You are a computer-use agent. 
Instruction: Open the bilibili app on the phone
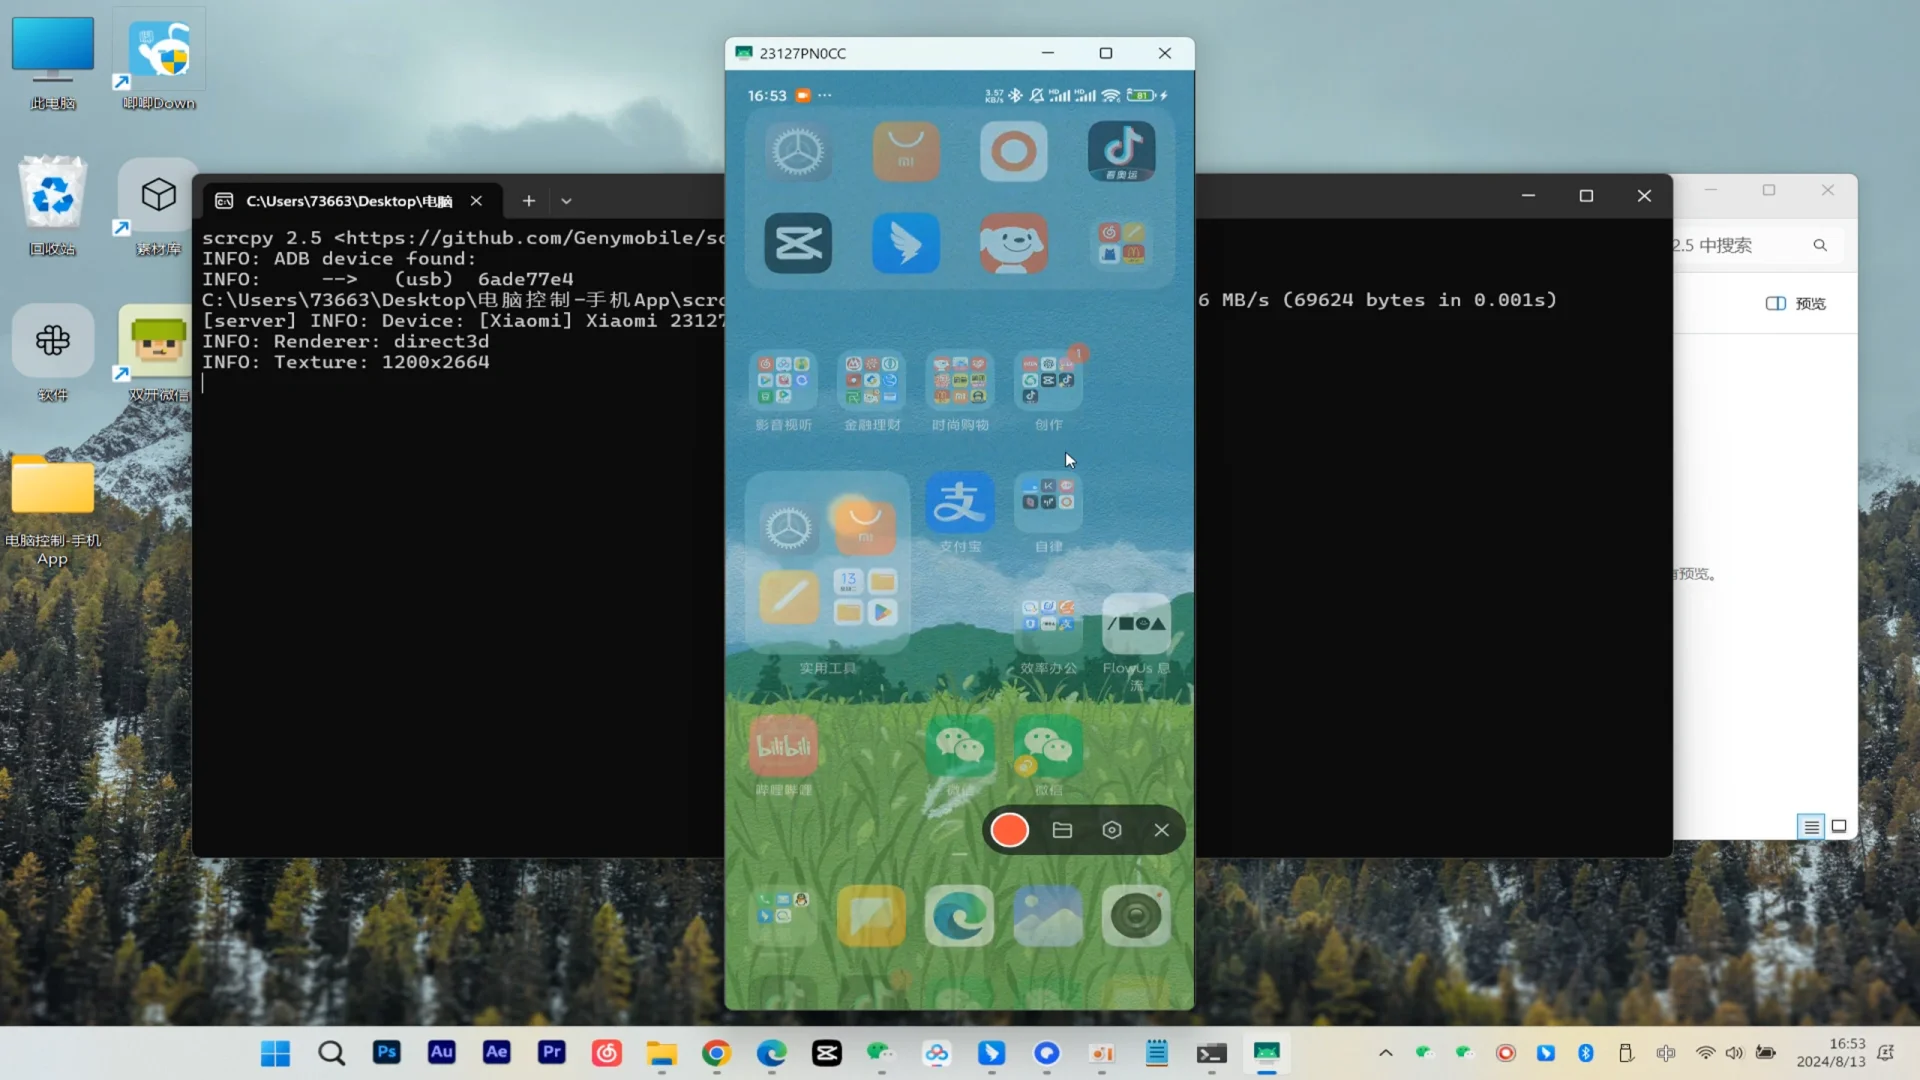tap(783, 746)
